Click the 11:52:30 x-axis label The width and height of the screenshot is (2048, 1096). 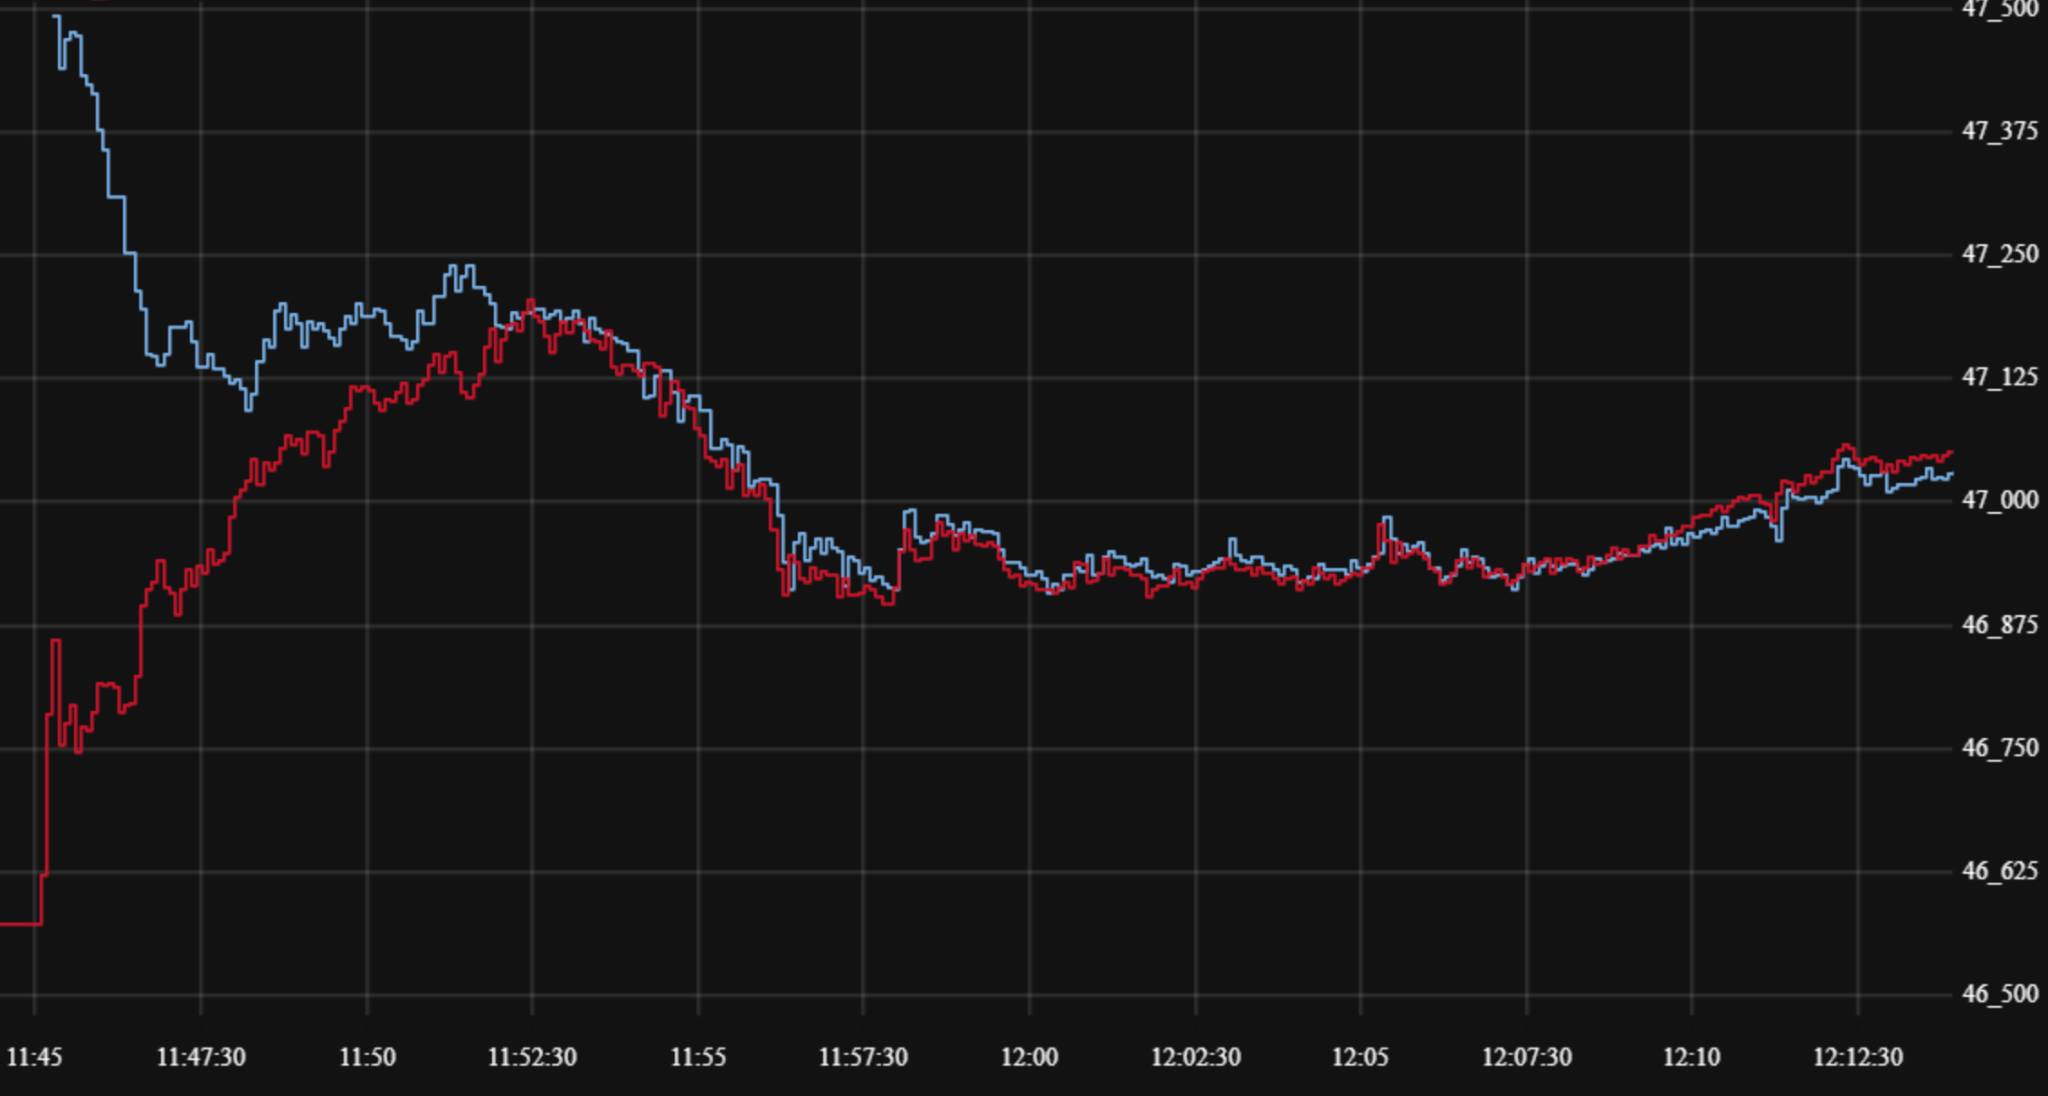[x=532, y=1057]
